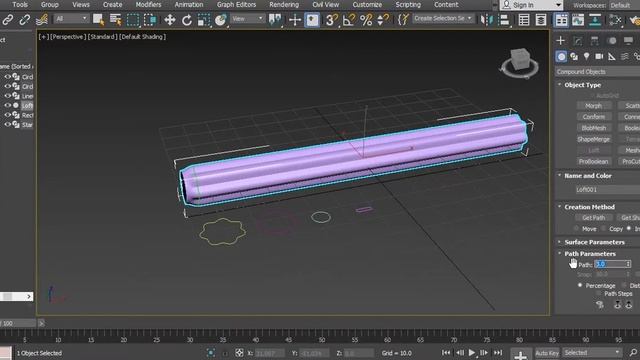The width and height of the screenshot is (640, 360).
Task: Open the View reference coordinate dropdown
Action: [247, 19]
